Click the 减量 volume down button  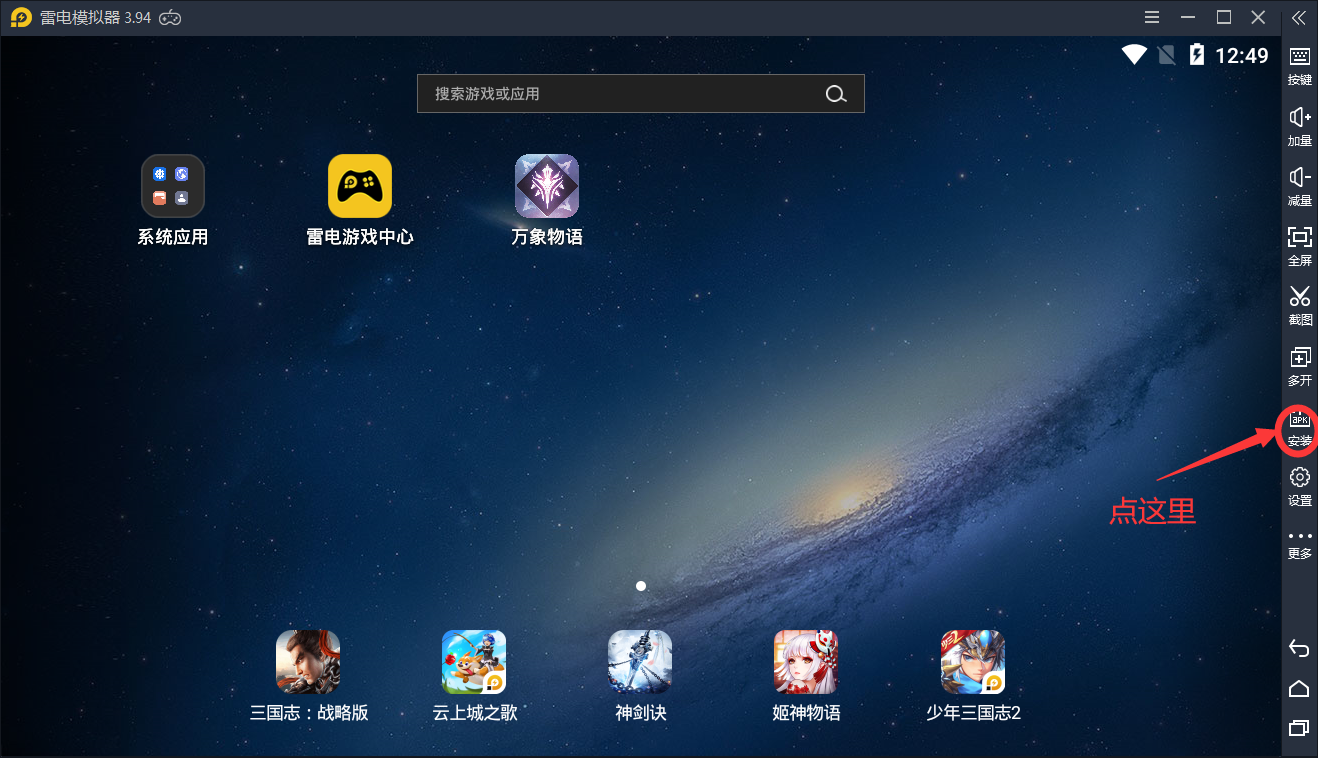point(1299,186)
